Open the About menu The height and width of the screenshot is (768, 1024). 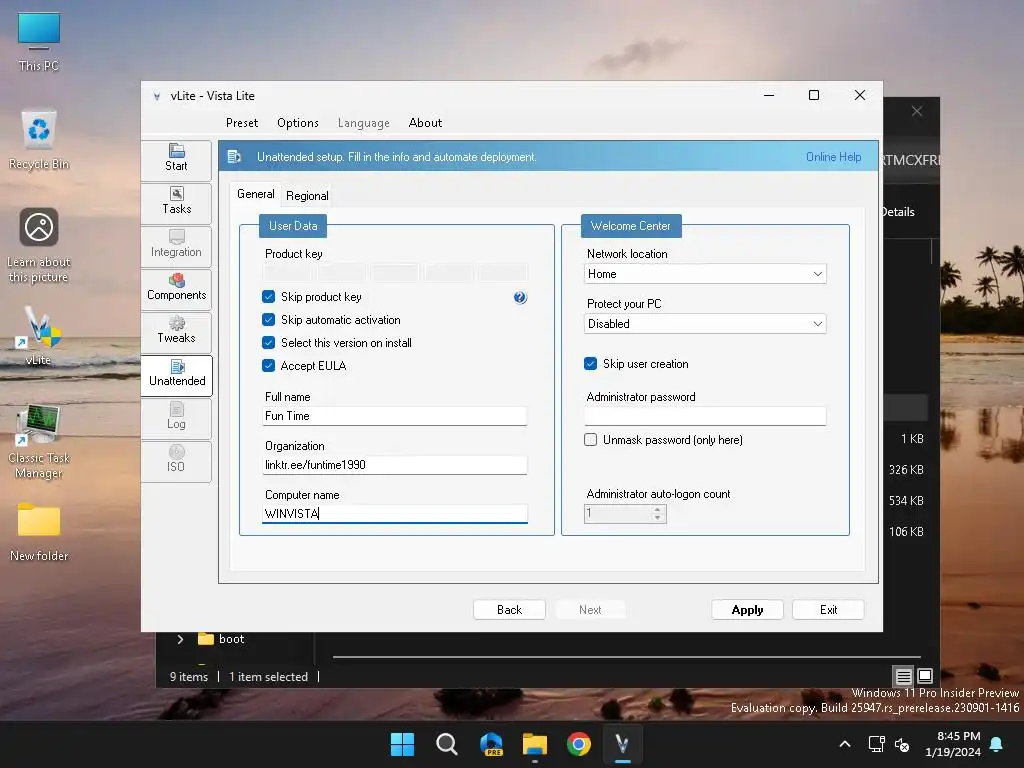[x=425, y=123]
